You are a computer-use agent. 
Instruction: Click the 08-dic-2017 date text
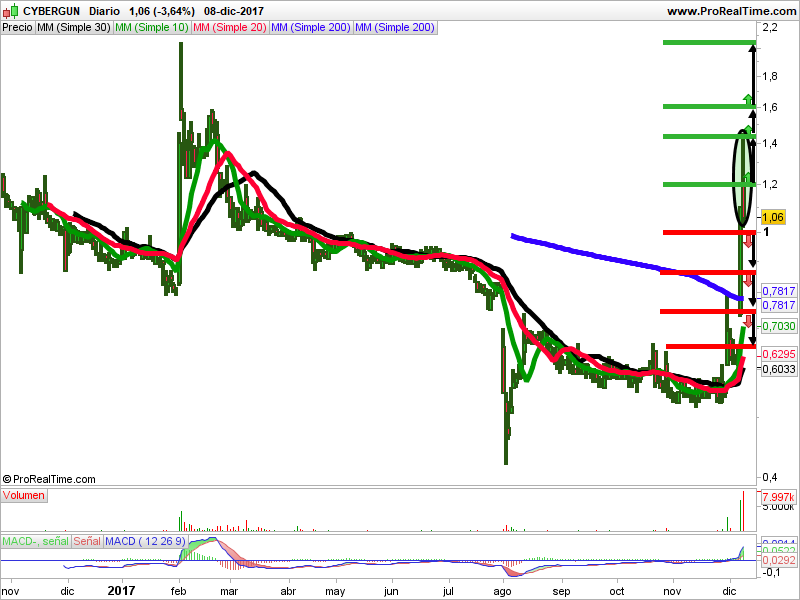(234, 11)
